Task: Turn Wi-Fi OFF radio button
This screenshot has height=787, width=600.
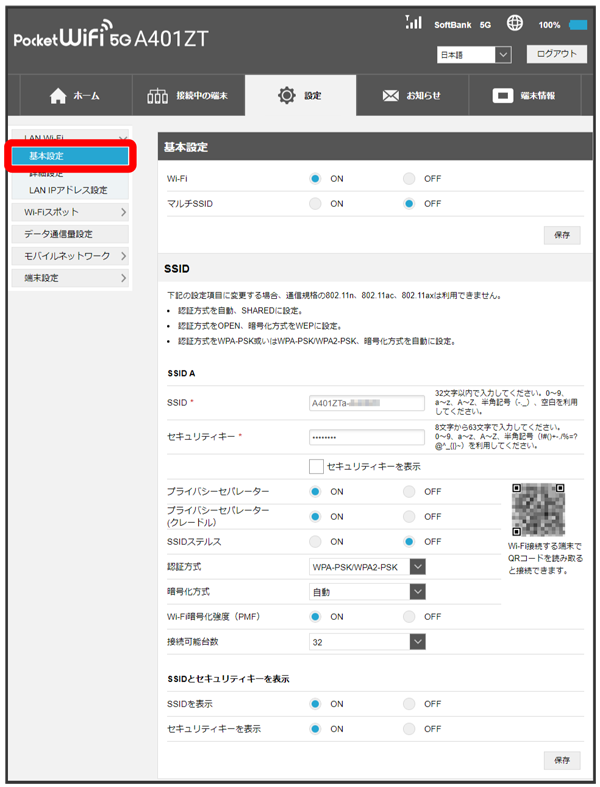Action: pyautogui.click(x=409, y=179)
